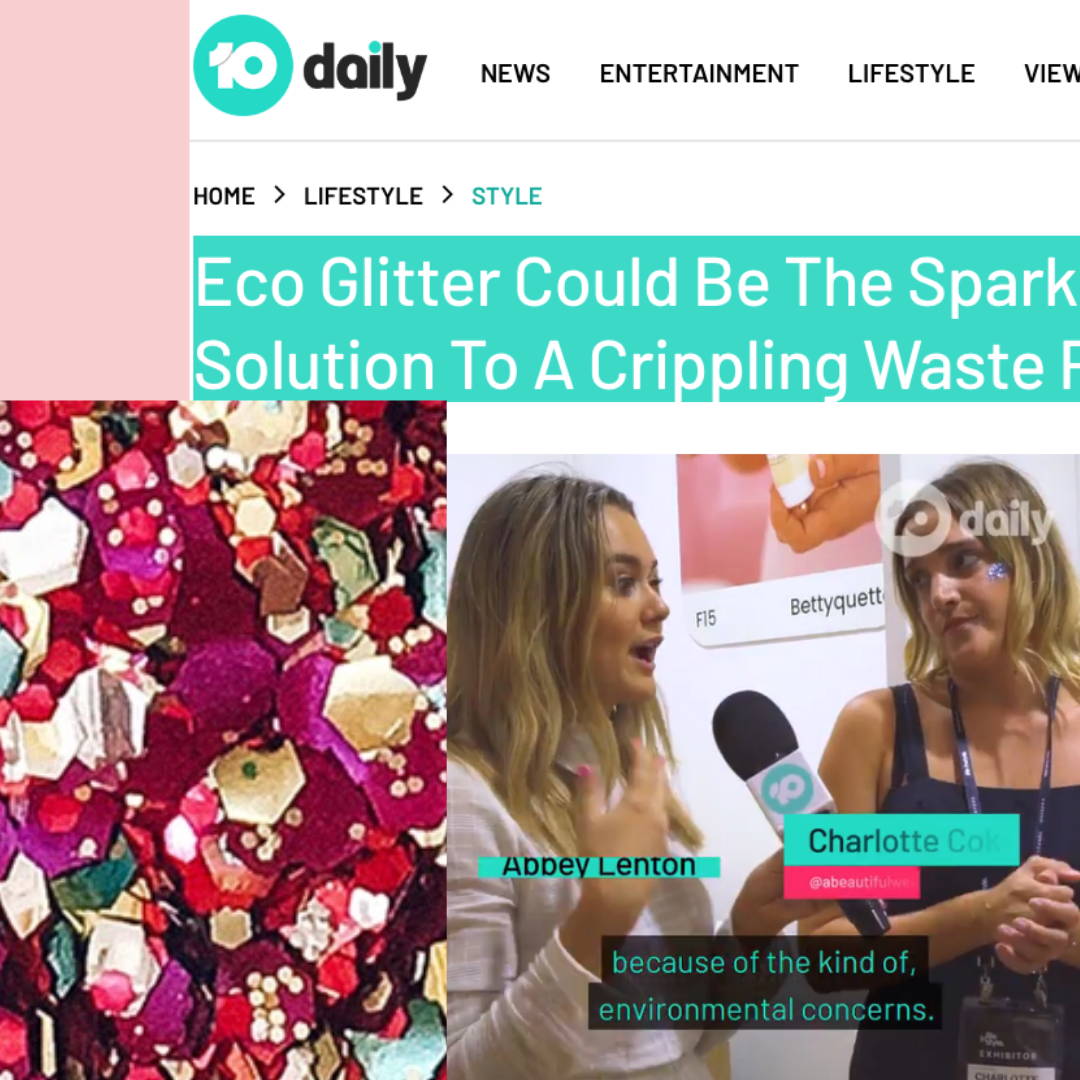Click the chevron before STYLE breadcrumb
Image resolution: width=1080 pixels, height=1080 pixels.
(447, 196)
